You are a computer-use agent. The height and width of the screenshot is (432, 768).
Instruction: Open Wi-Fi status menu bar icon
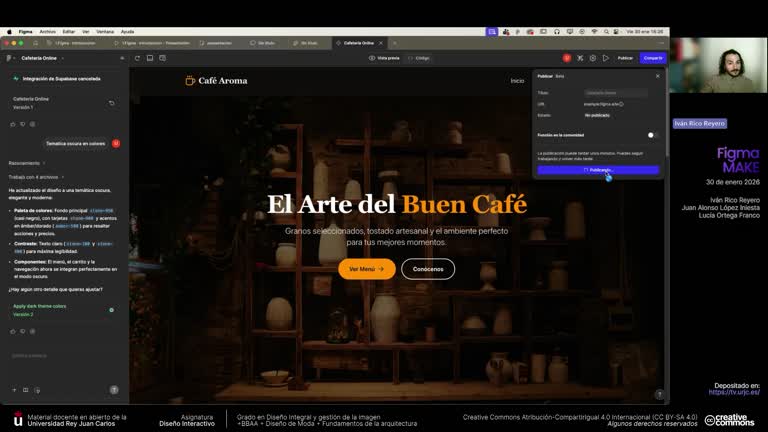[594, 31]
